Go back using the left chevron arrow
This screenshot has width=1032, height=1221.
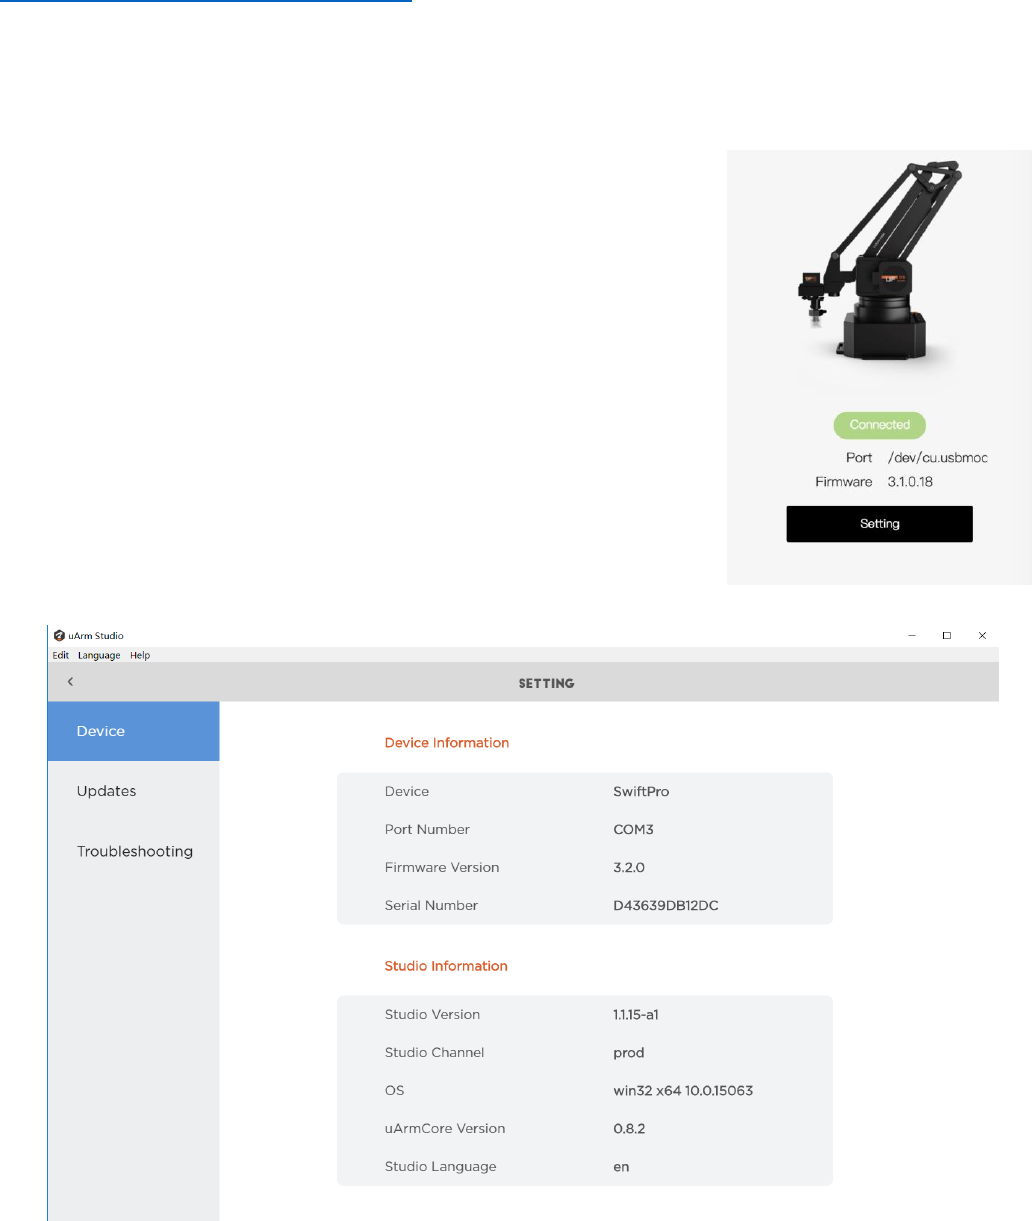[70, 682]
